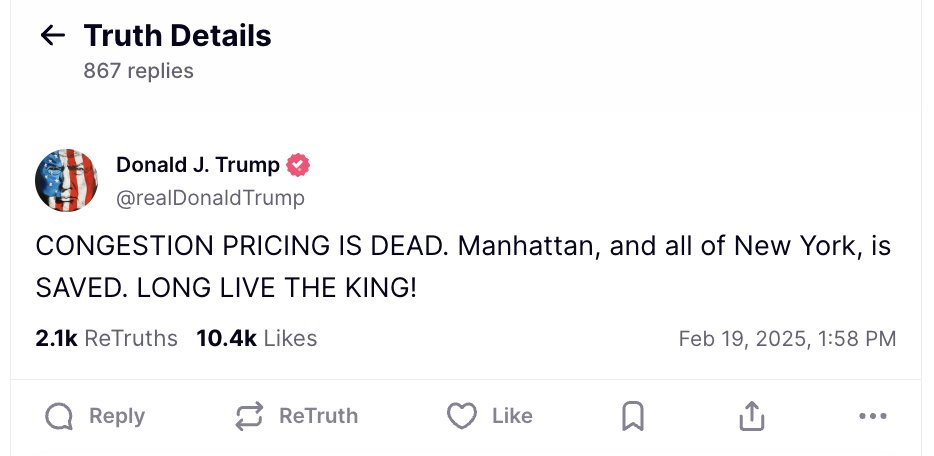The width and height of the screenshot is (934, 456).
Task: Open the share upload icon
Action: tap(752, 416)
